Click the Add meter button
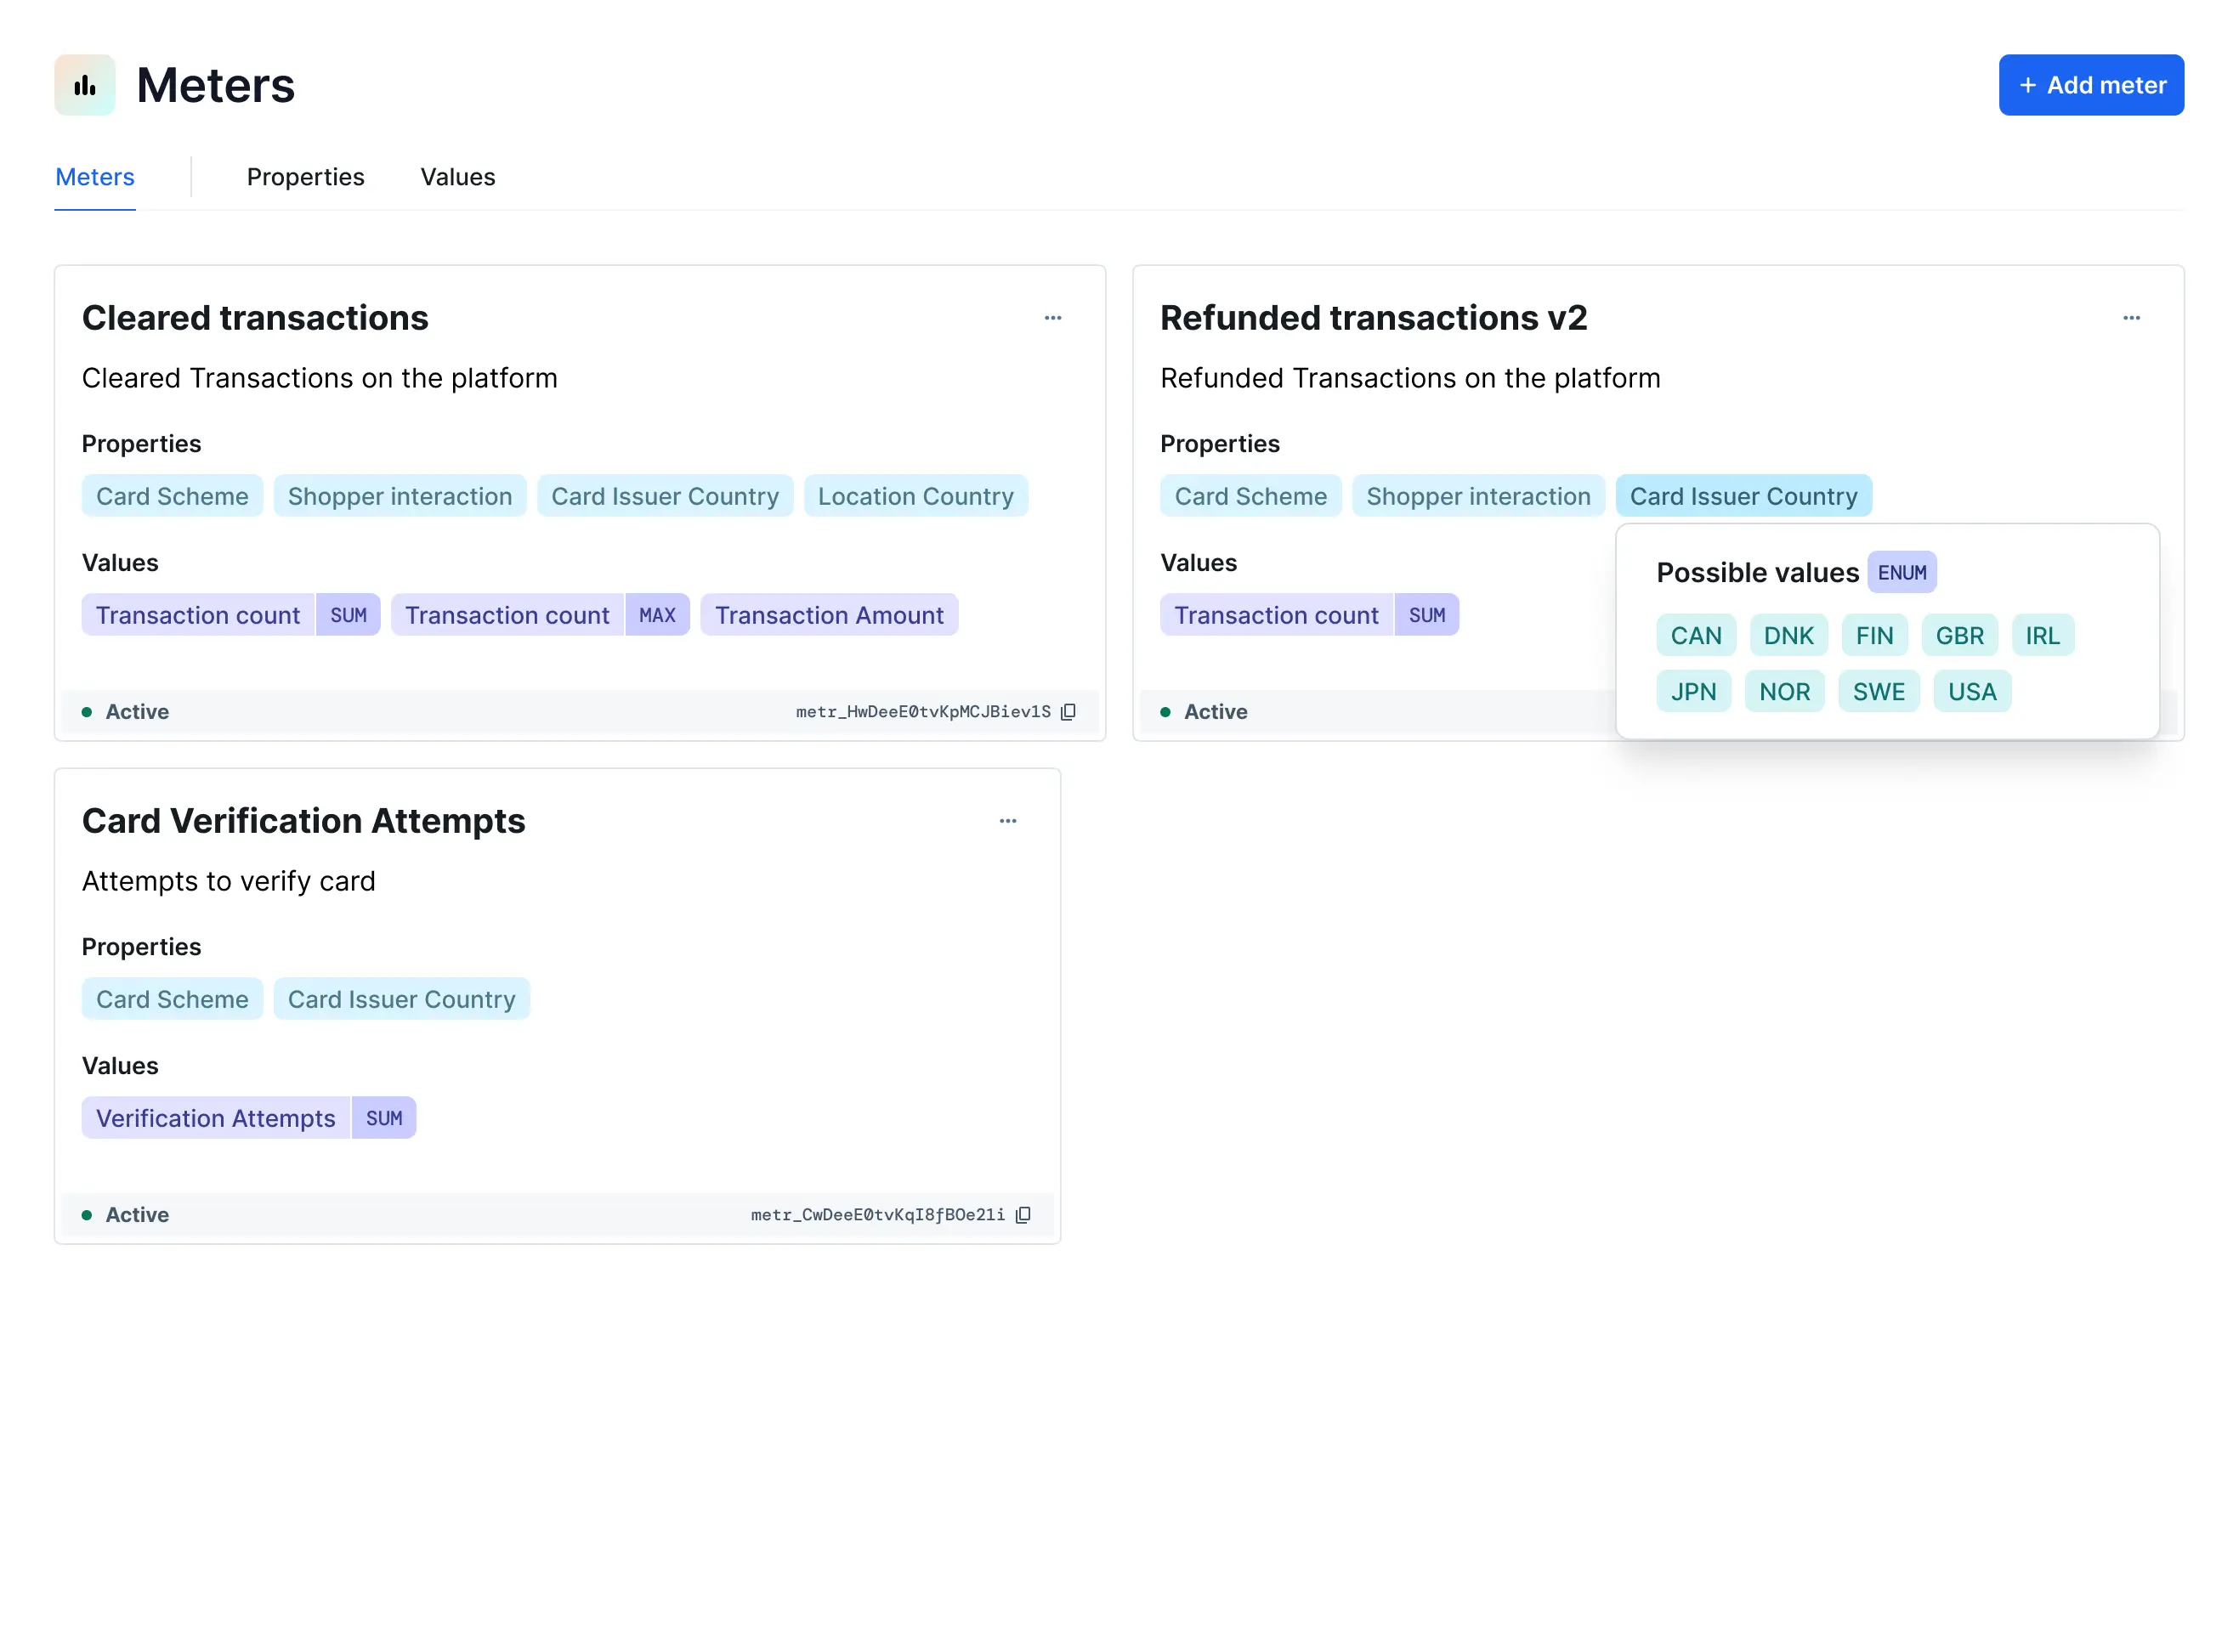Image resolution: width=2239 pixels, height=1652 pixels. coord(2090,85)
